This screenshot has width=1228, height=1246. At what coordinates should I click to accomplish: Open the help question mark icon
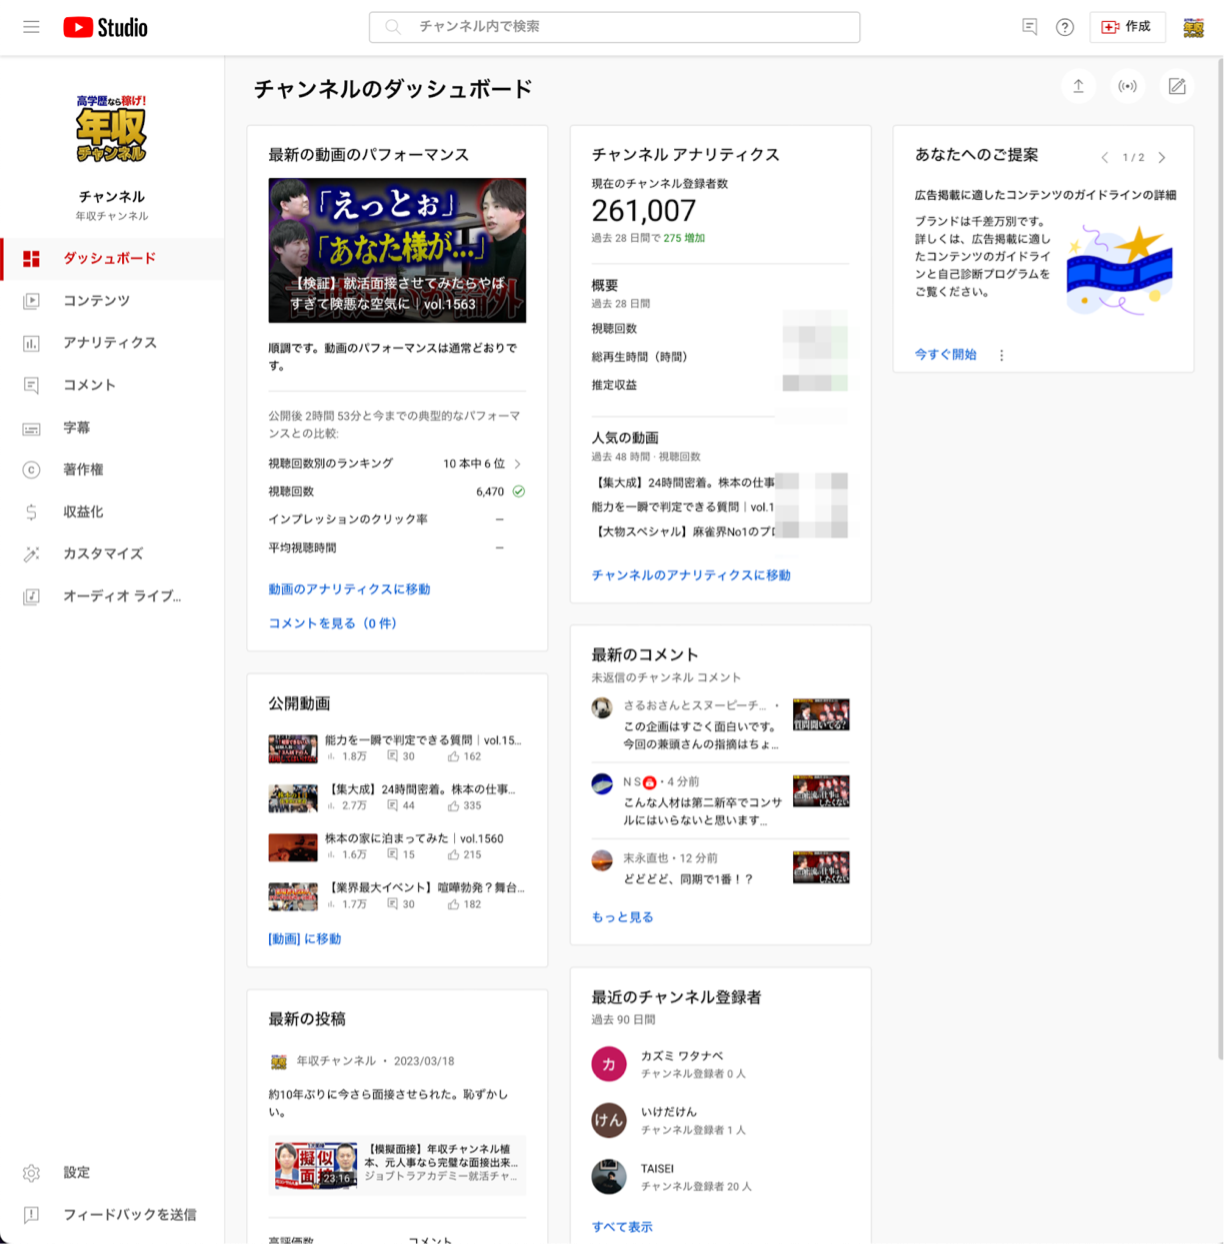(x=1065, y=27)
